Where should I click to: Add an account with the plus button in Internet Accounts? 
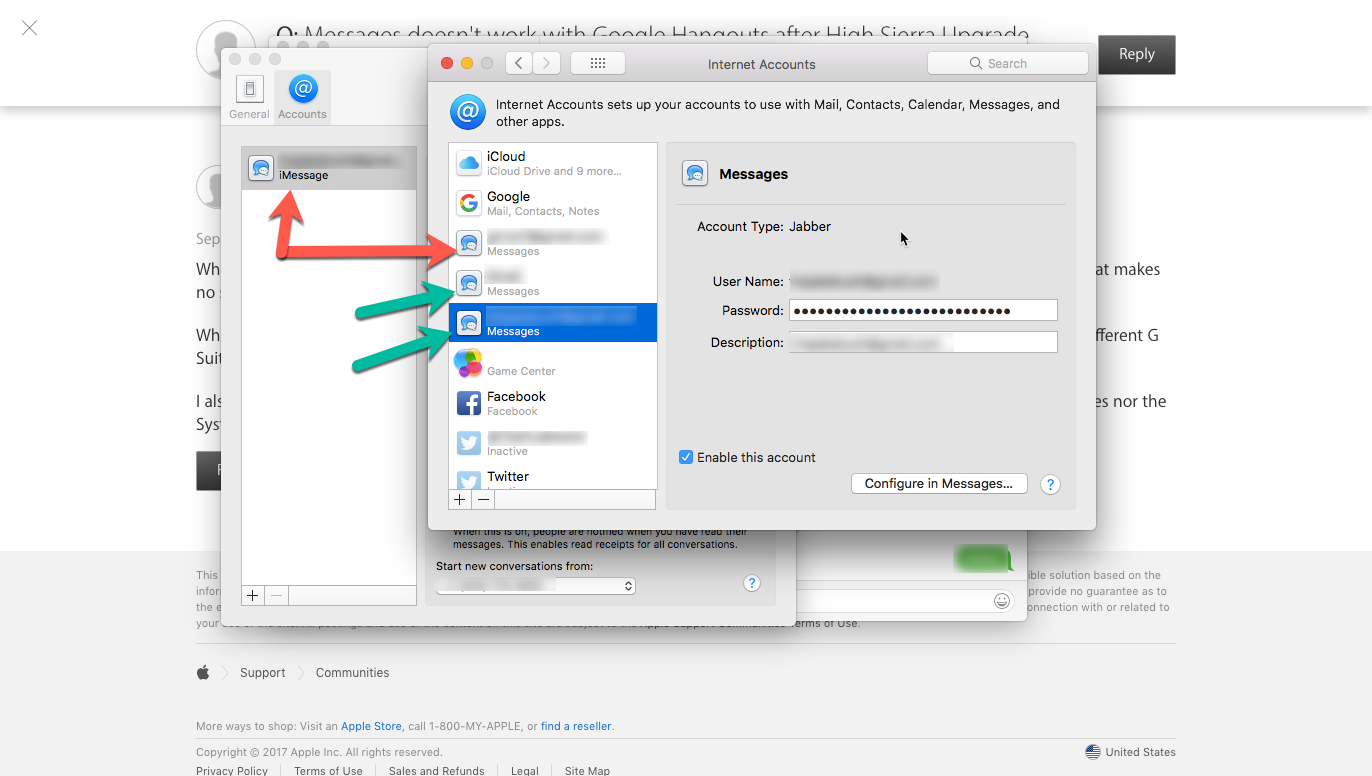pos(460,499)
